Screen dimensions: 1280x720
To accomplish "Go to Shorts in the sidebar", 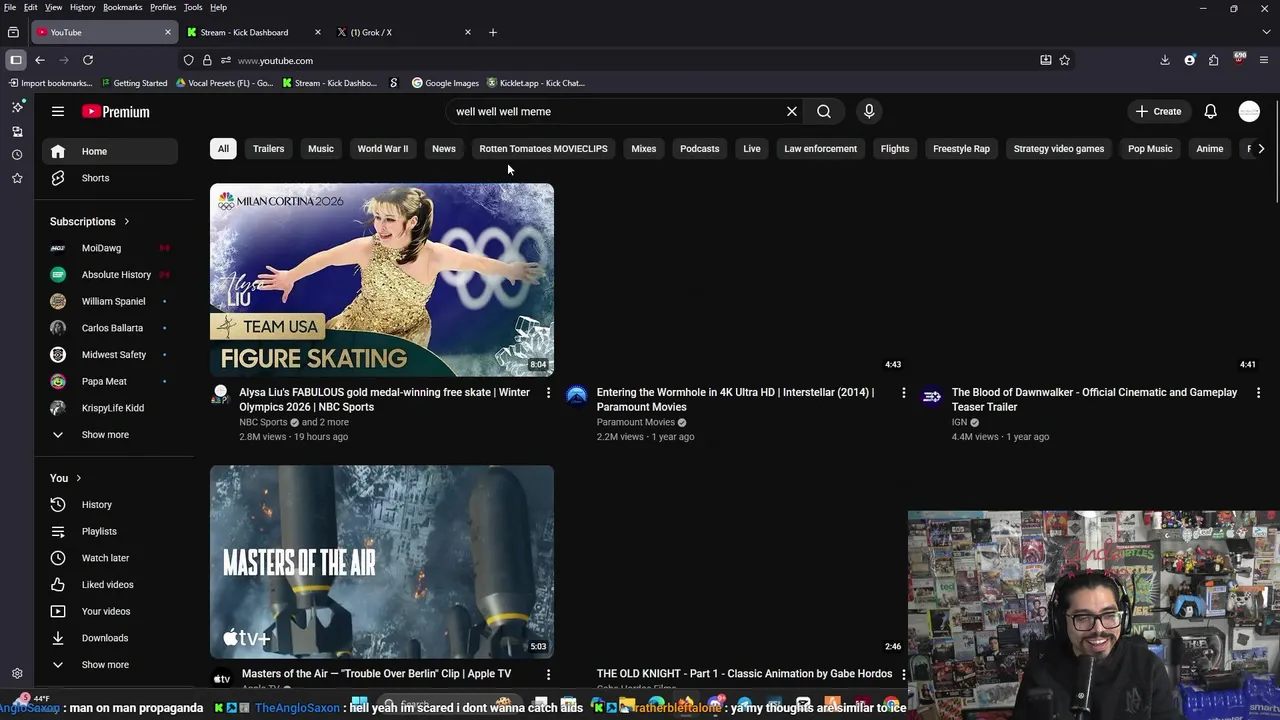I will tap(110, 178).
